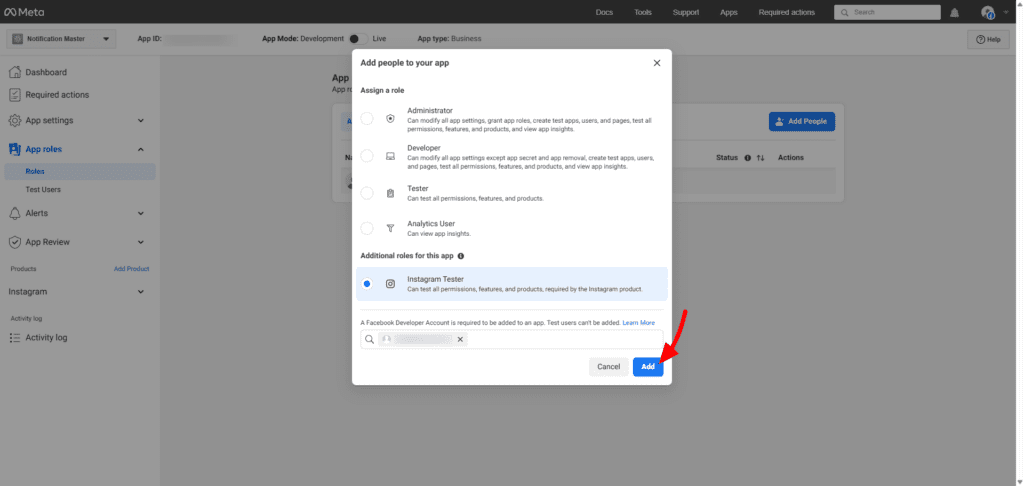Click the Activity log sidebar entry
The width and height of the screenshot is (1024, 486).
tap(46, 338)
